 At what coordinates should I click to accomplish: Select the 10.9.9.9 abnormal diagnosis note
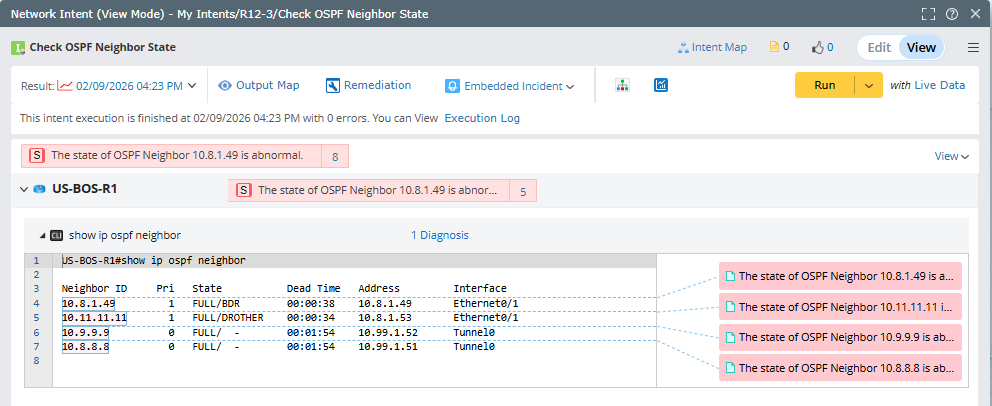coord(840,337)
